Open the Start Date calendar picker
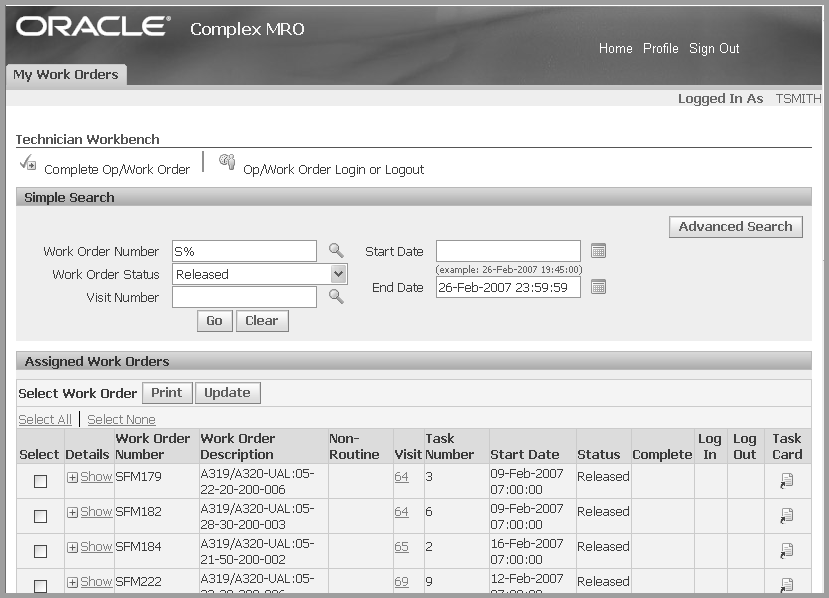The width and height of the screenshot is (829, 598). click(x=598, y=251)
